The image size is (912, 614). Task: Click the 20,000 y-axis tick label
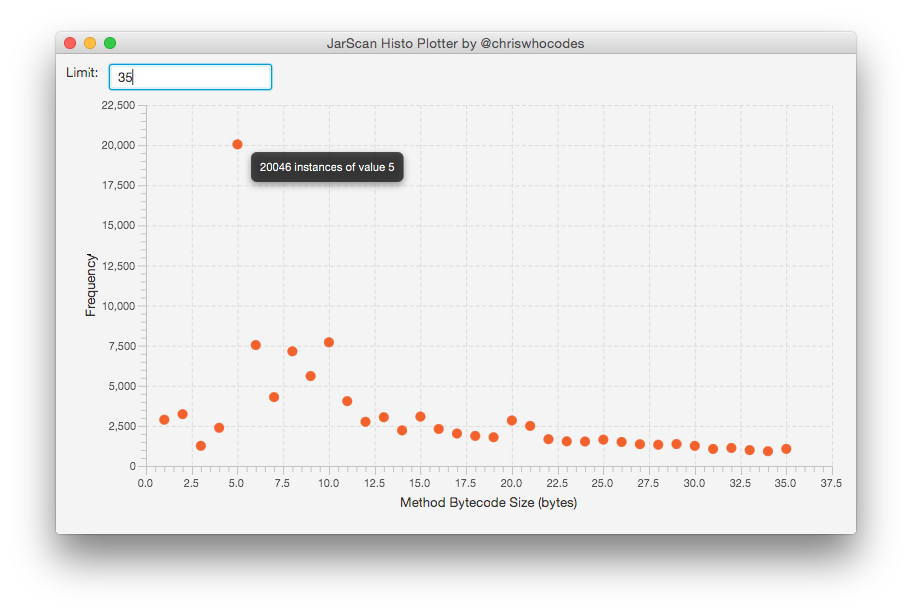(x=118, y=145)
